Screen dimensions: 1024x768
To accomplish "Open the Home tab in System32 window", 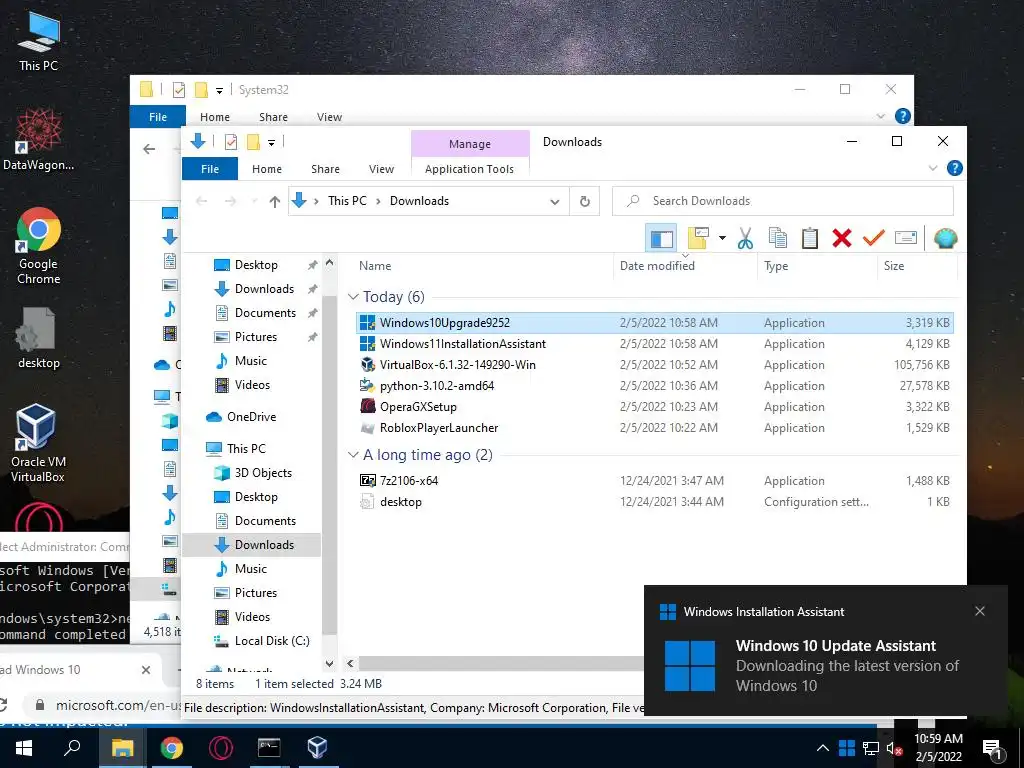I will point(215,117).
